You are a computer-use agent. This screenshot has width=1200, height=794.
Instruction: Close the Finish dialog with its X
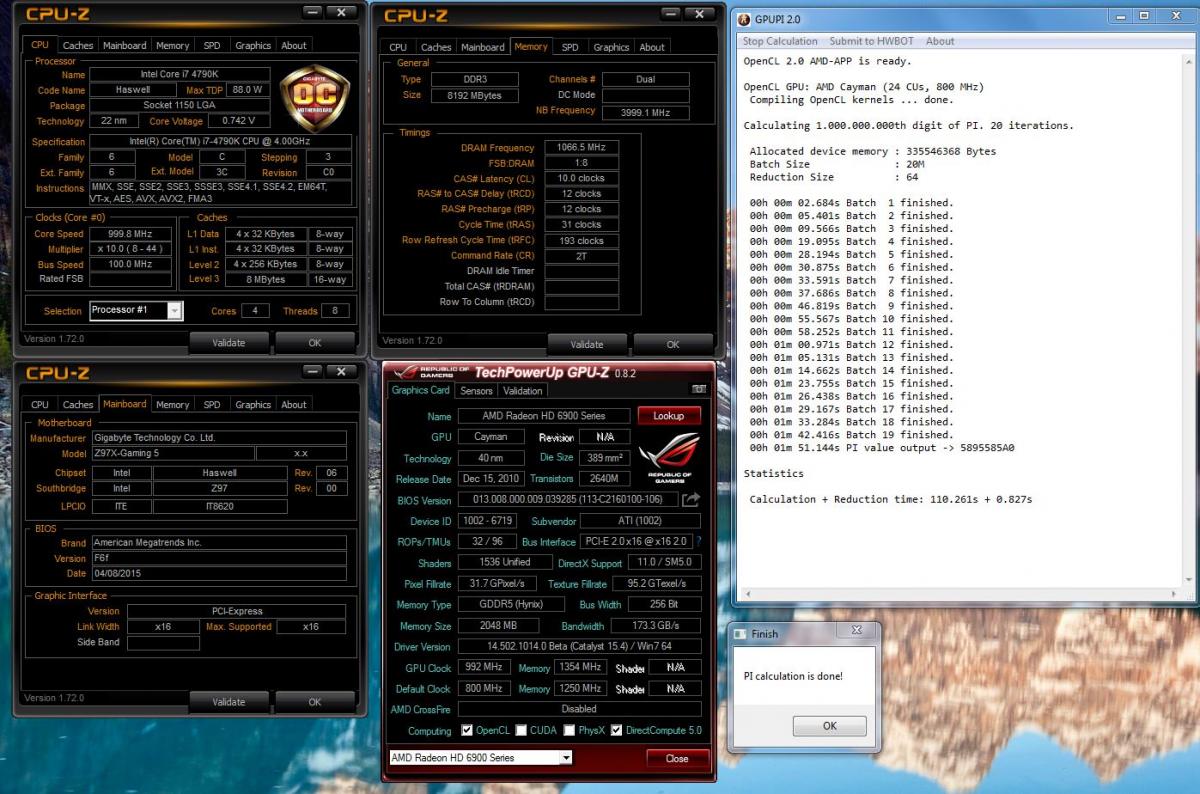click(x=856, y=631)
